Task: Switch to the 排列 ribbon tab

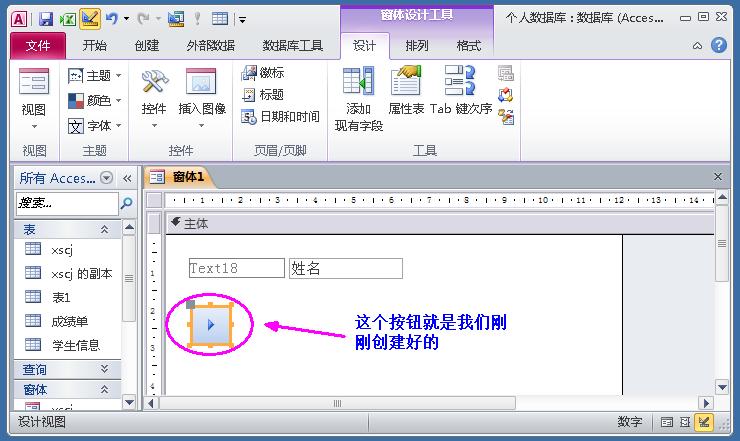Action: coord(417,45)
